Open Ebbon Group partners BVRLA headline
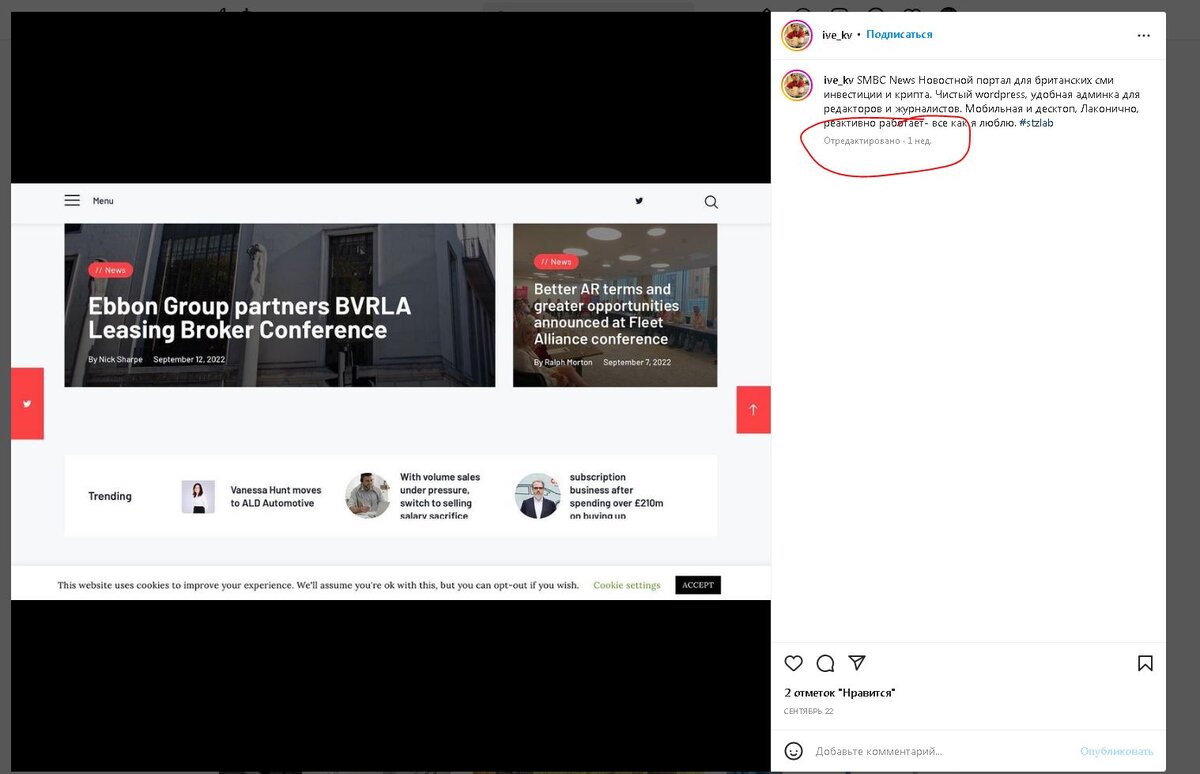The image size is (1200, 774). pyautogui.click(x=249, y=318)
